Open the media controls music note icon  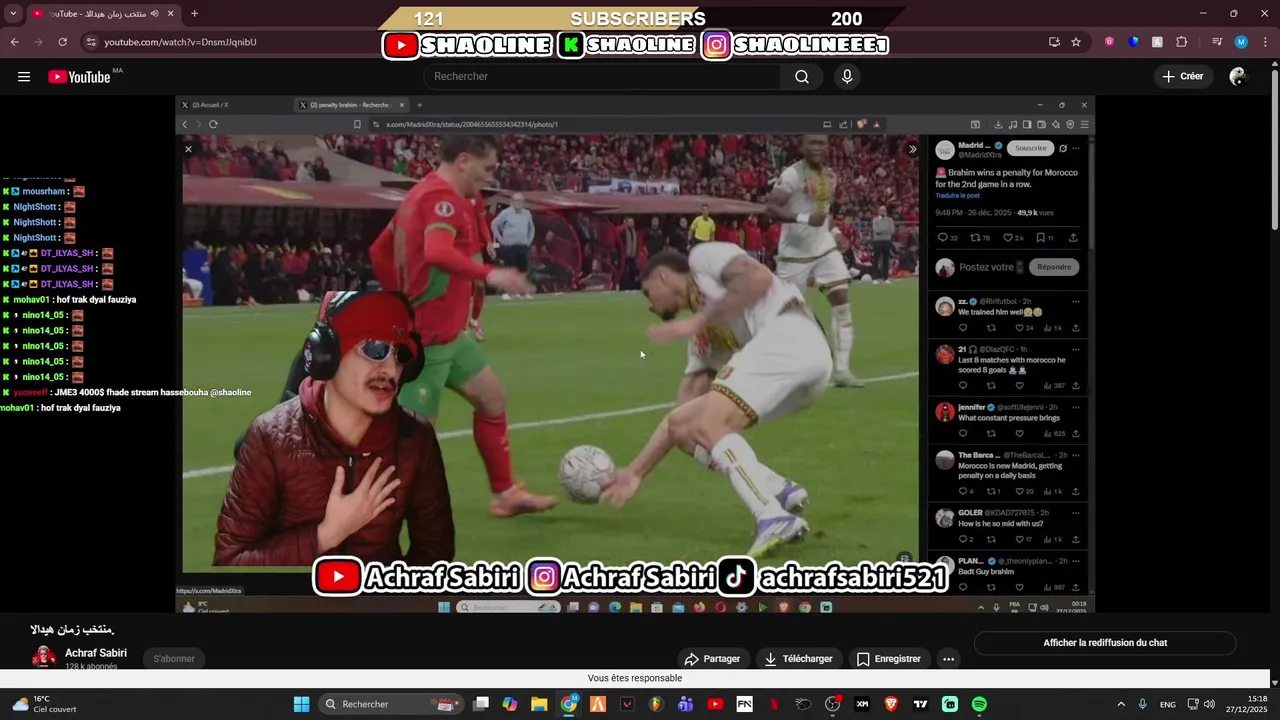(x=1216, y=42)
